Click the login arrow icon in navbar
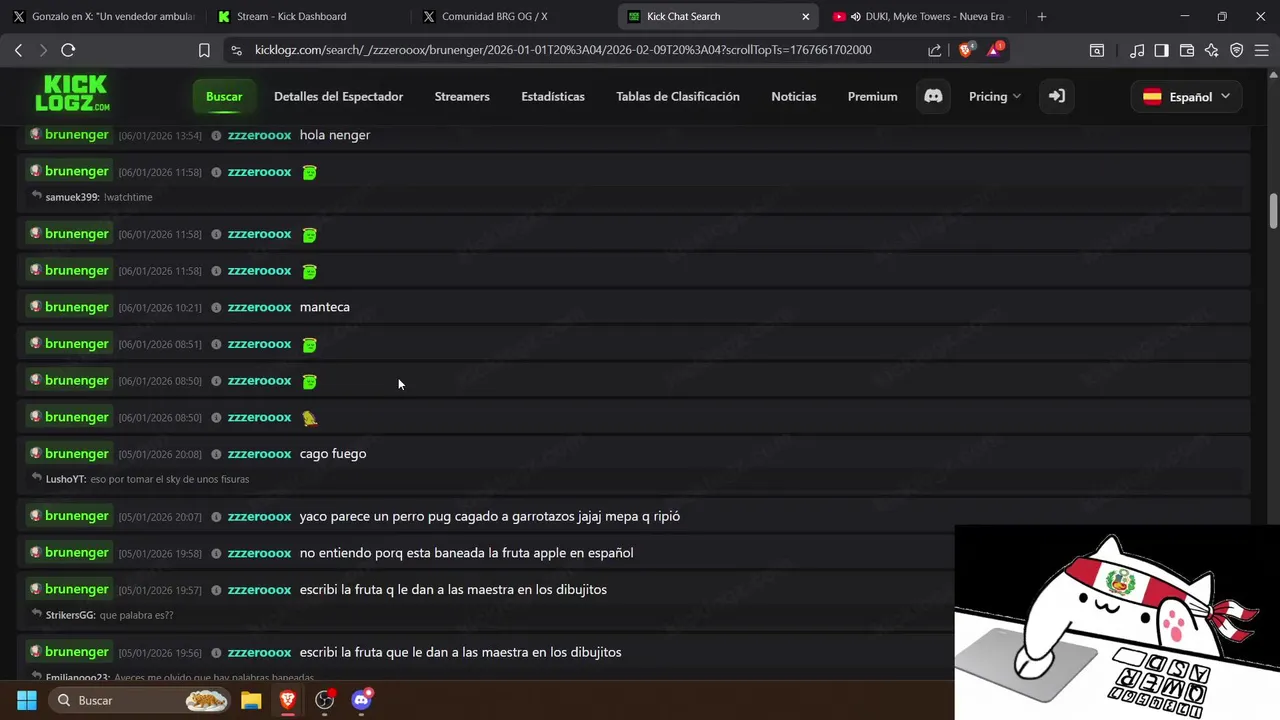 click(x=1056, y=96)
